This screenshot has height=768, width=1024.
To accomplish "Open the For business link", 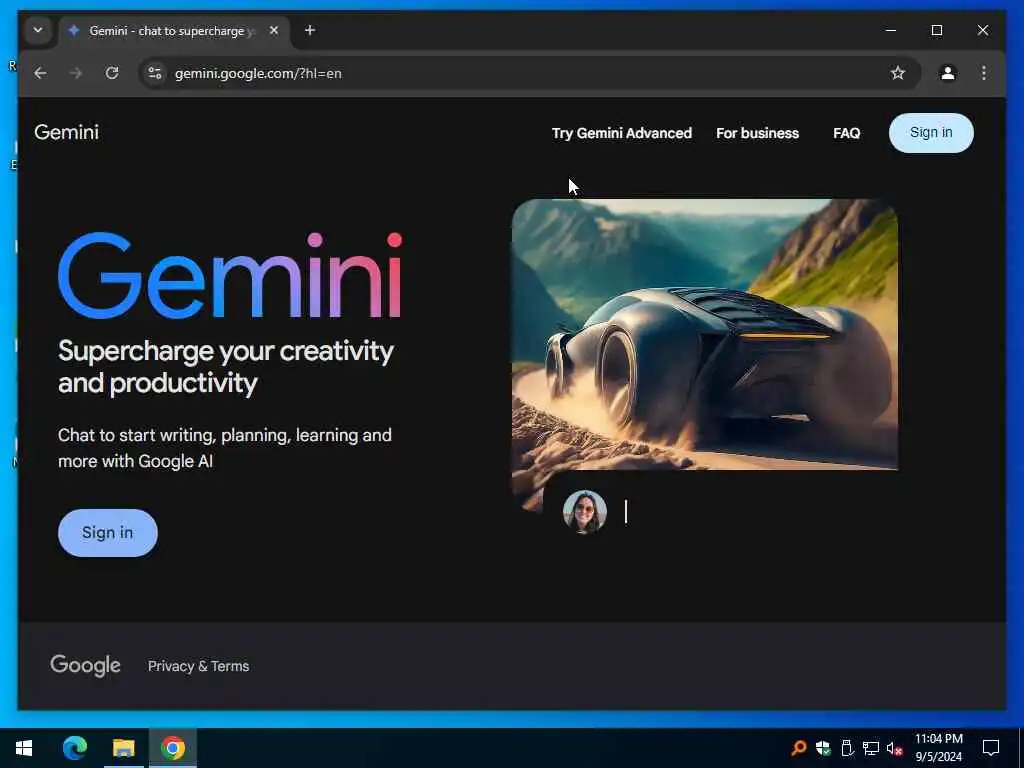I will [x=758, y=133].
